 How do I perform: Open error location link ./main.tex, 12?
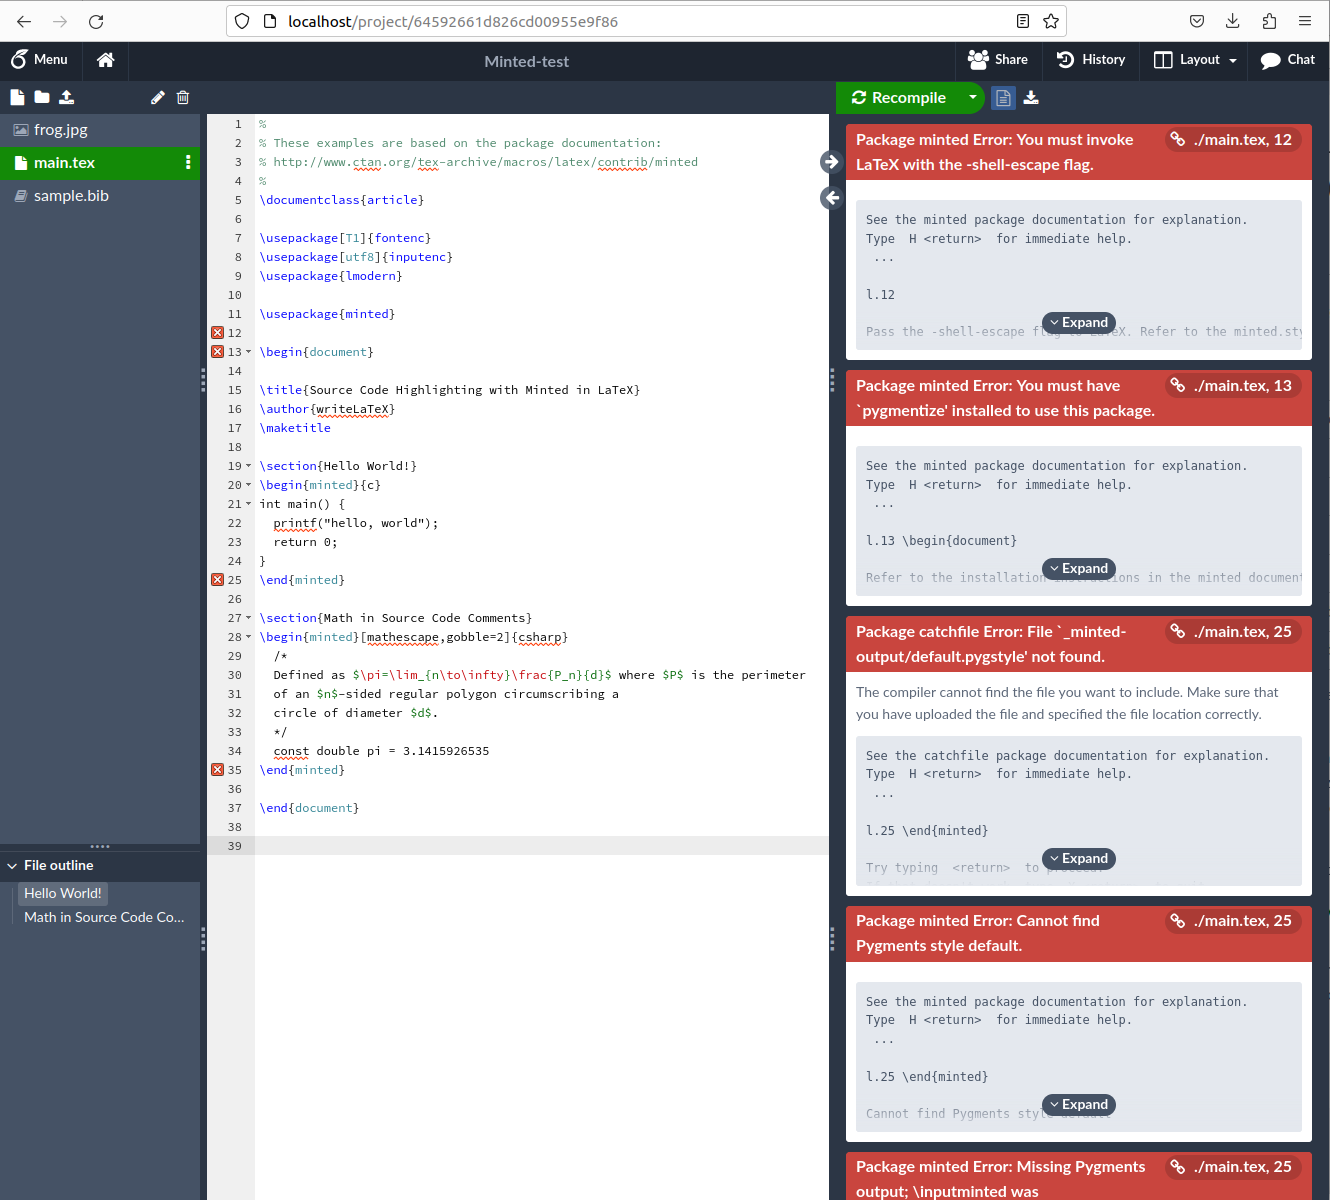coord(1231,140)
